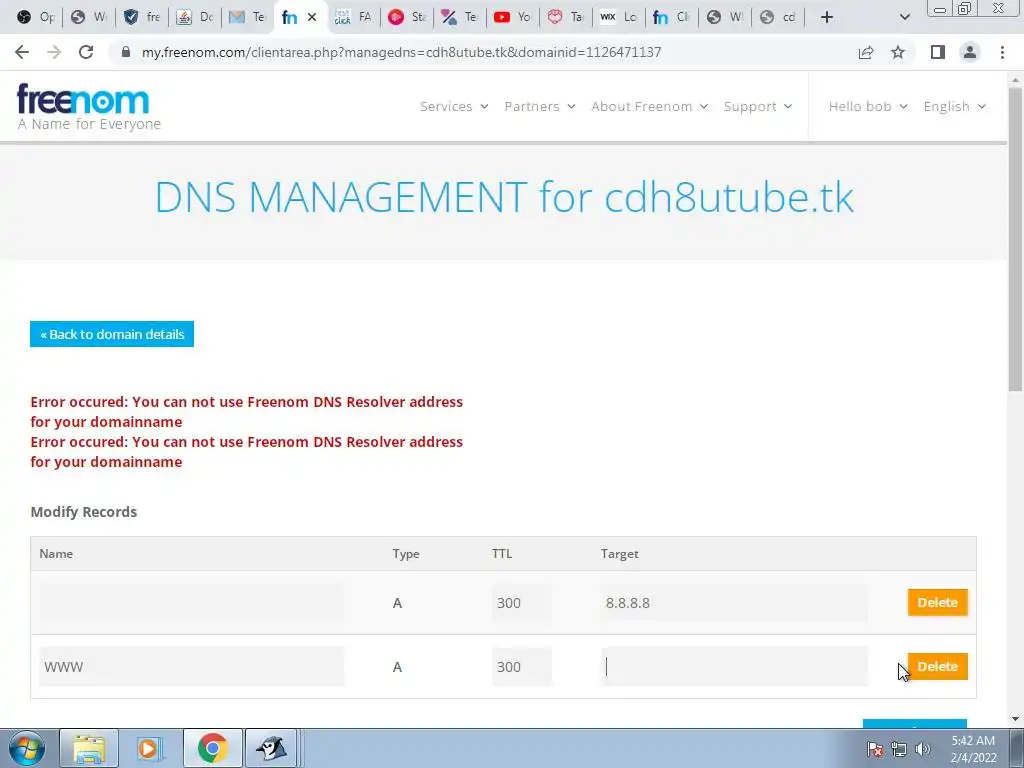Click the empty target field of WWW record
The image size is (1024, 768).
[734, 667]
